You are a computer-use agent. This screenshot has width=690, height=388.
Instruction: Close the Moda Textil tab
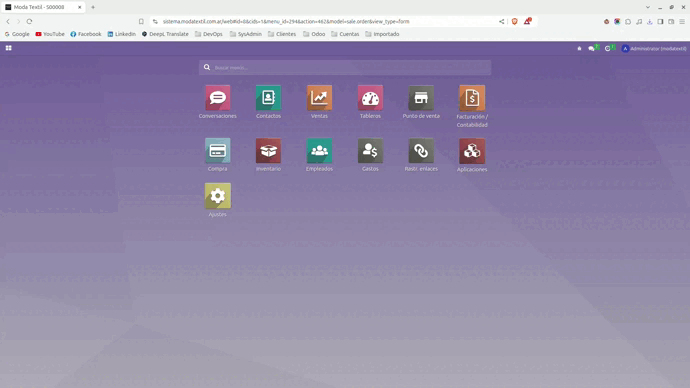[x=80, y=7]
